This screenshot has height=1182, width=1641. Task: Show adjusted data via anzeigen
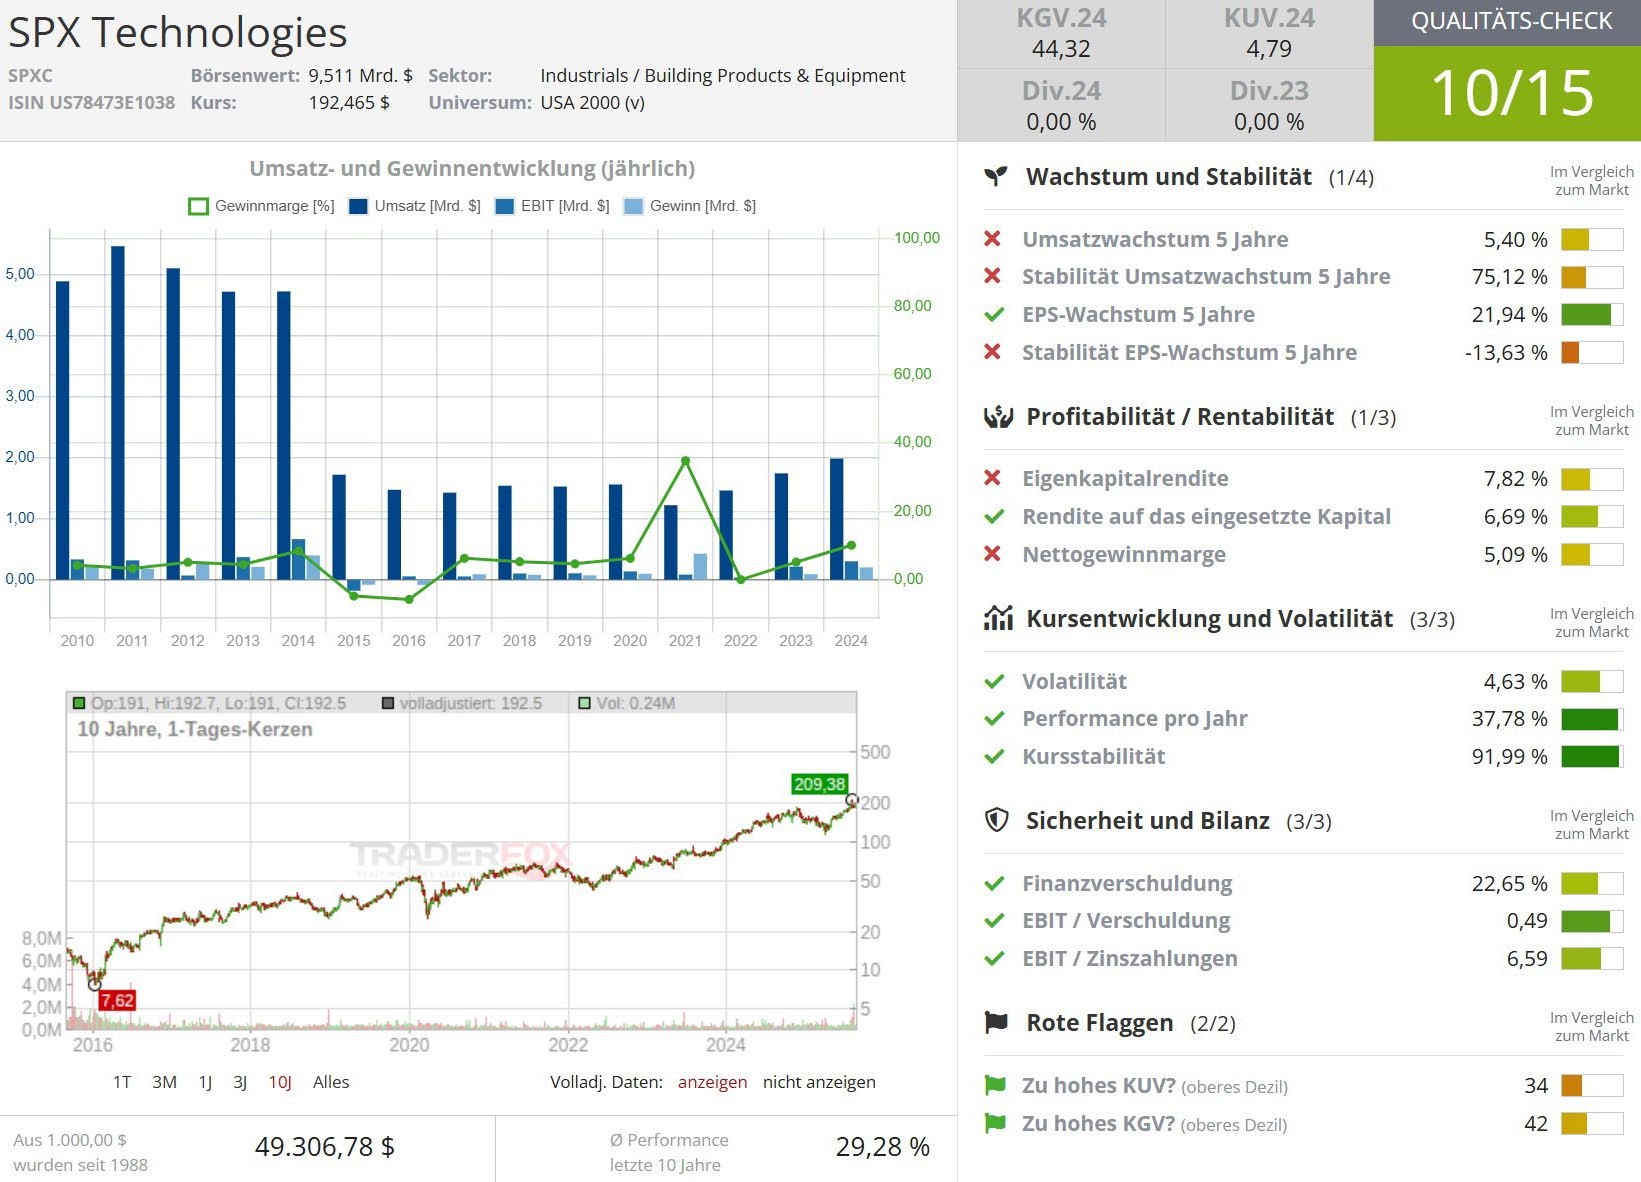click(712, 1082)
